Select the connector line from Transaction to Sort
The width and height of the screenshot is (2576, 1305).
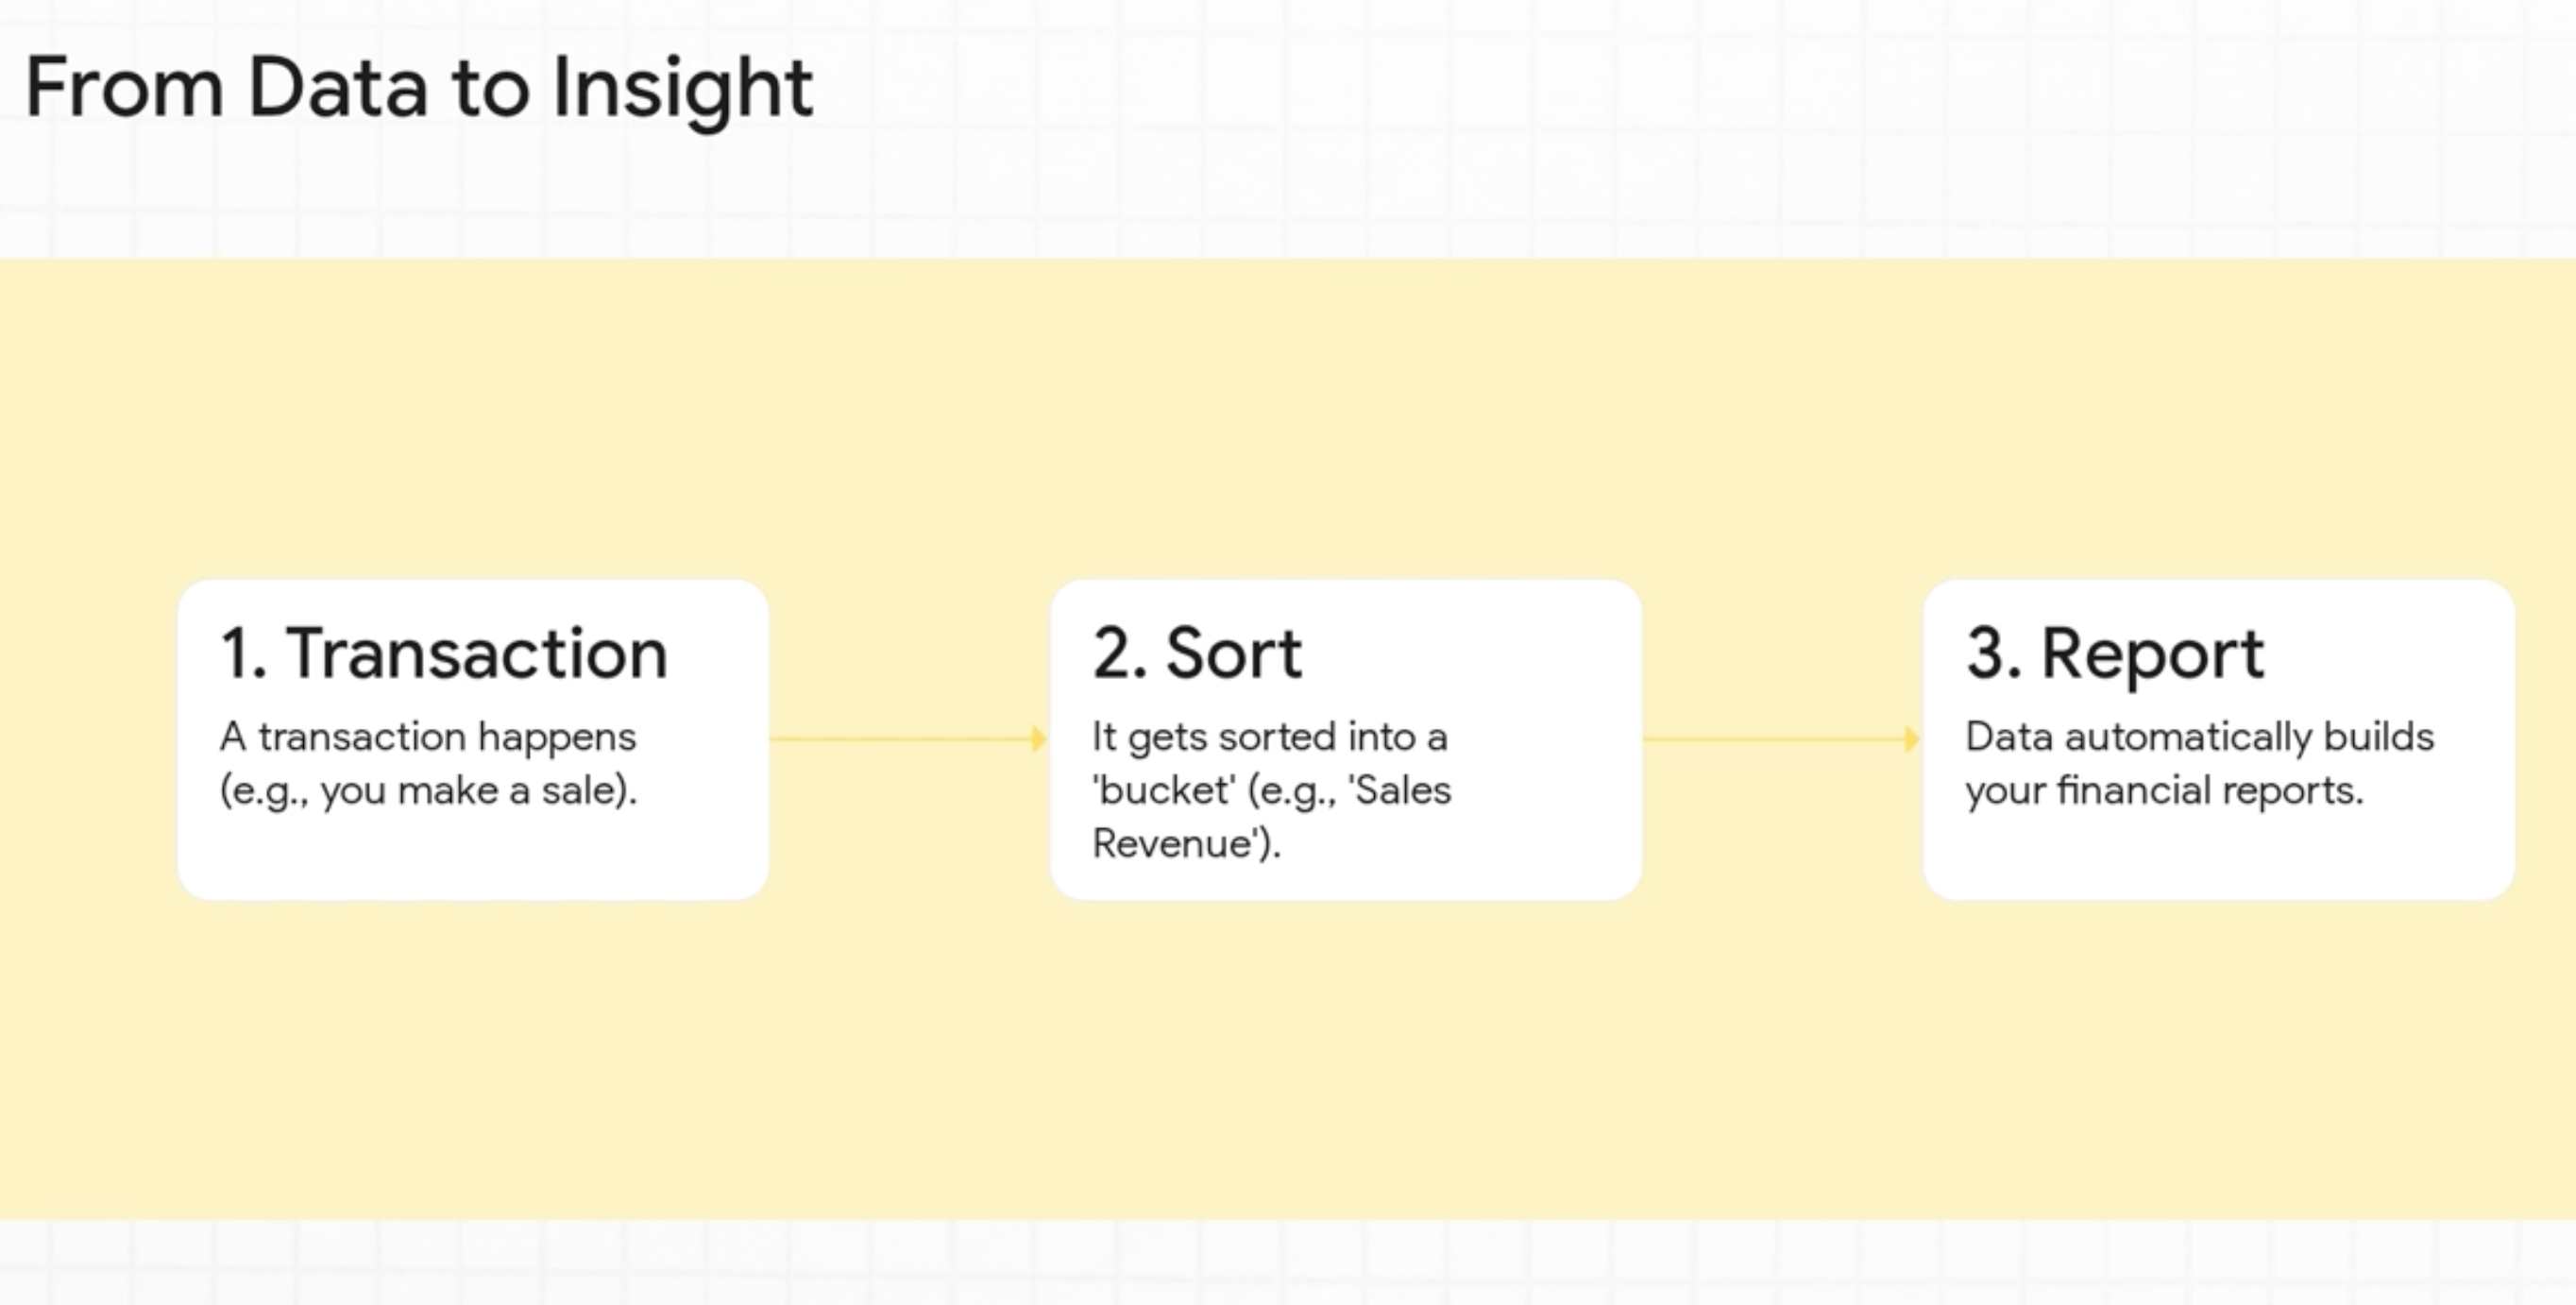pyautogui.click(x=900, y=740)
